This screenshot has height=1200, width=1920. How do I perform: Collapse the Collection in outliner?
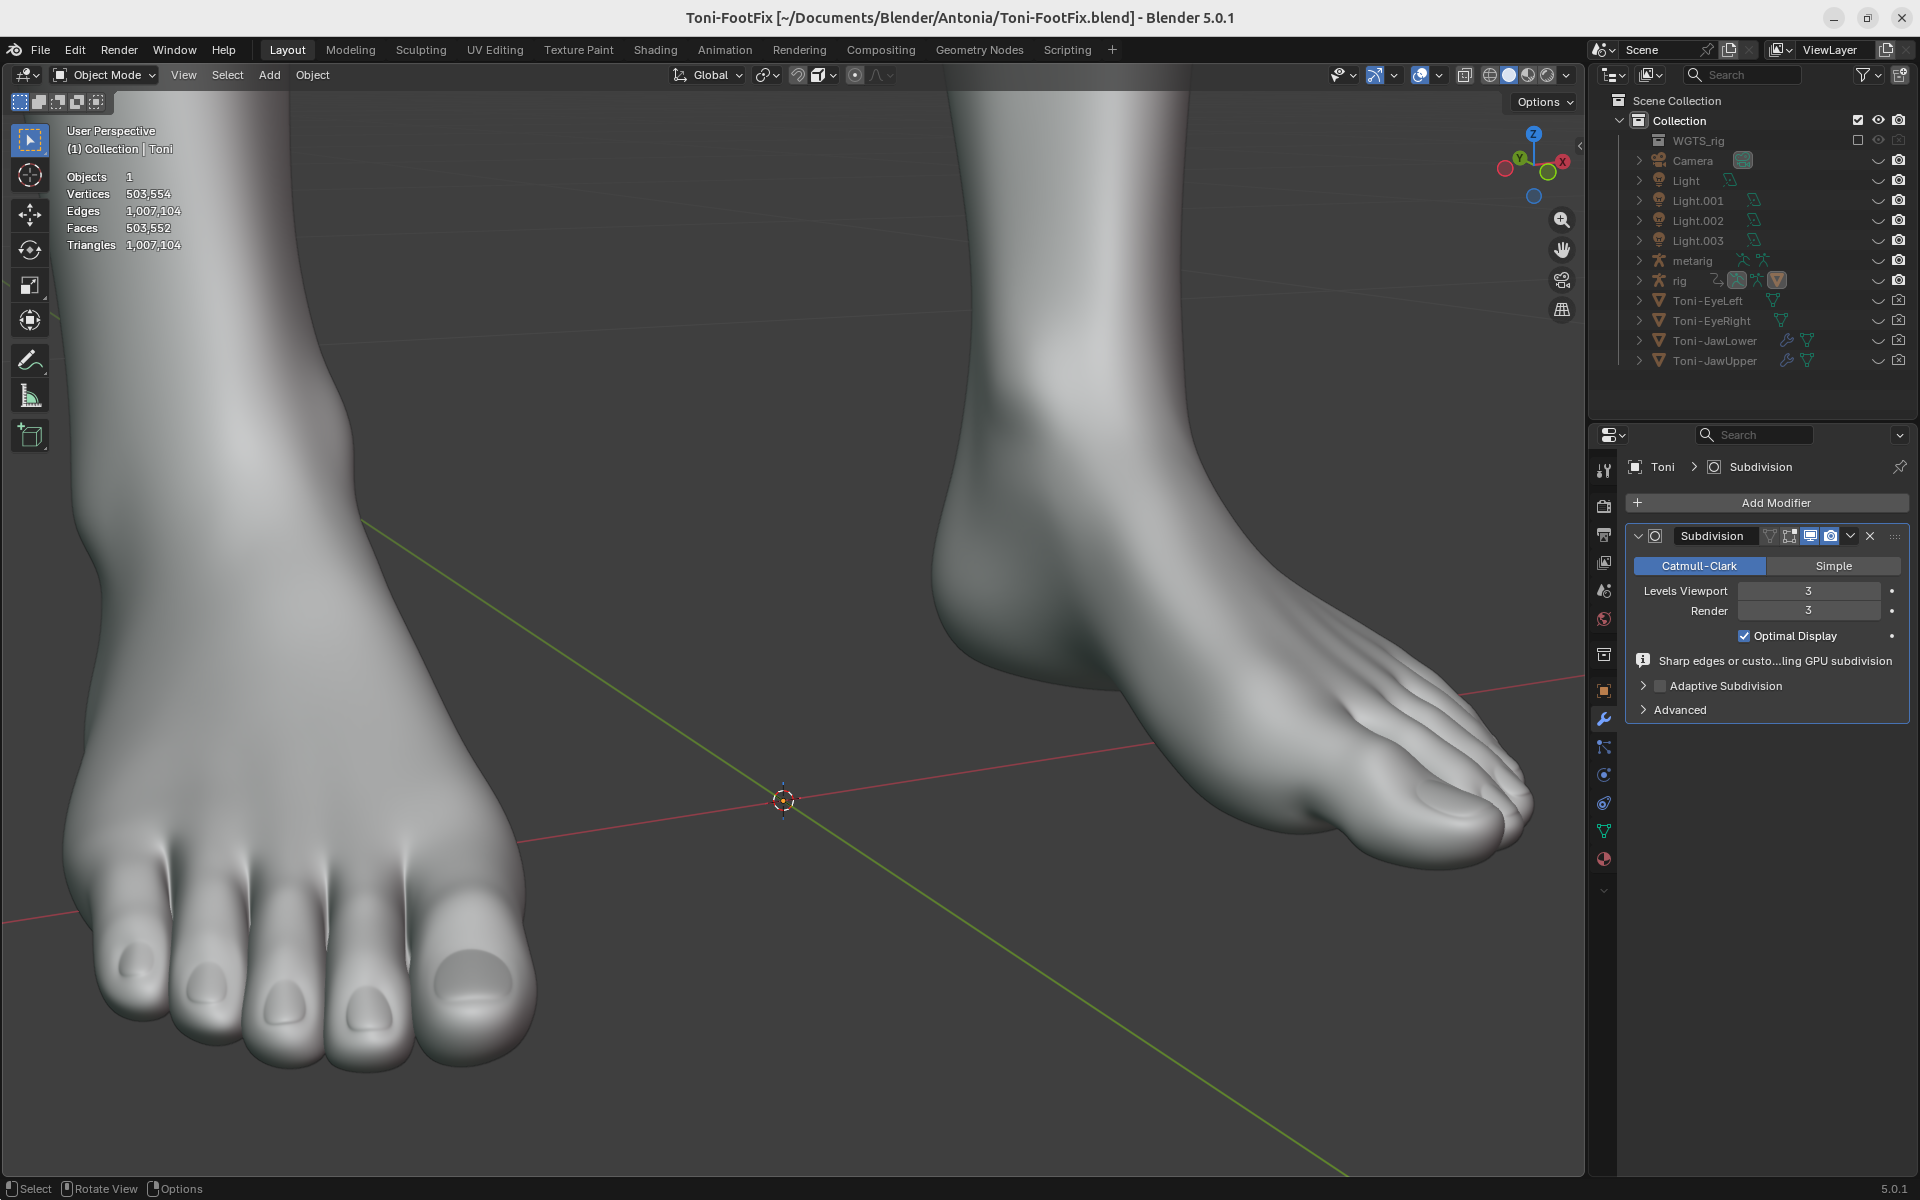(1619, 120)
